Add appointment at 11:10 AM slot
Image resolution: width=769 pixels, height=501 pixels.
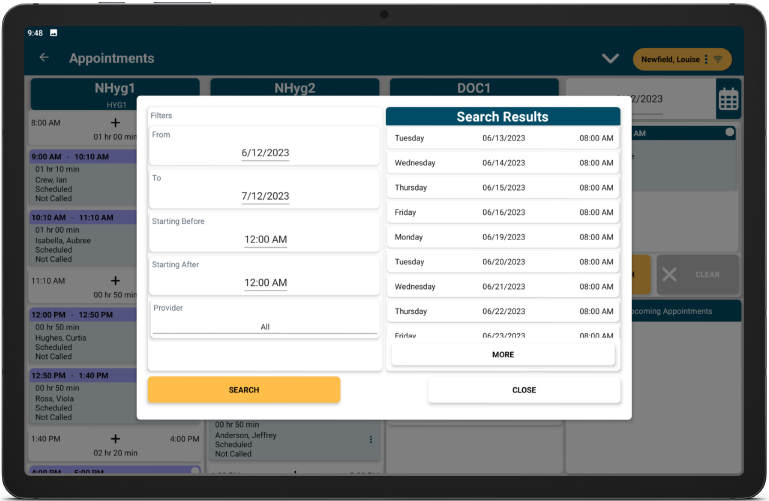point(115,281)
